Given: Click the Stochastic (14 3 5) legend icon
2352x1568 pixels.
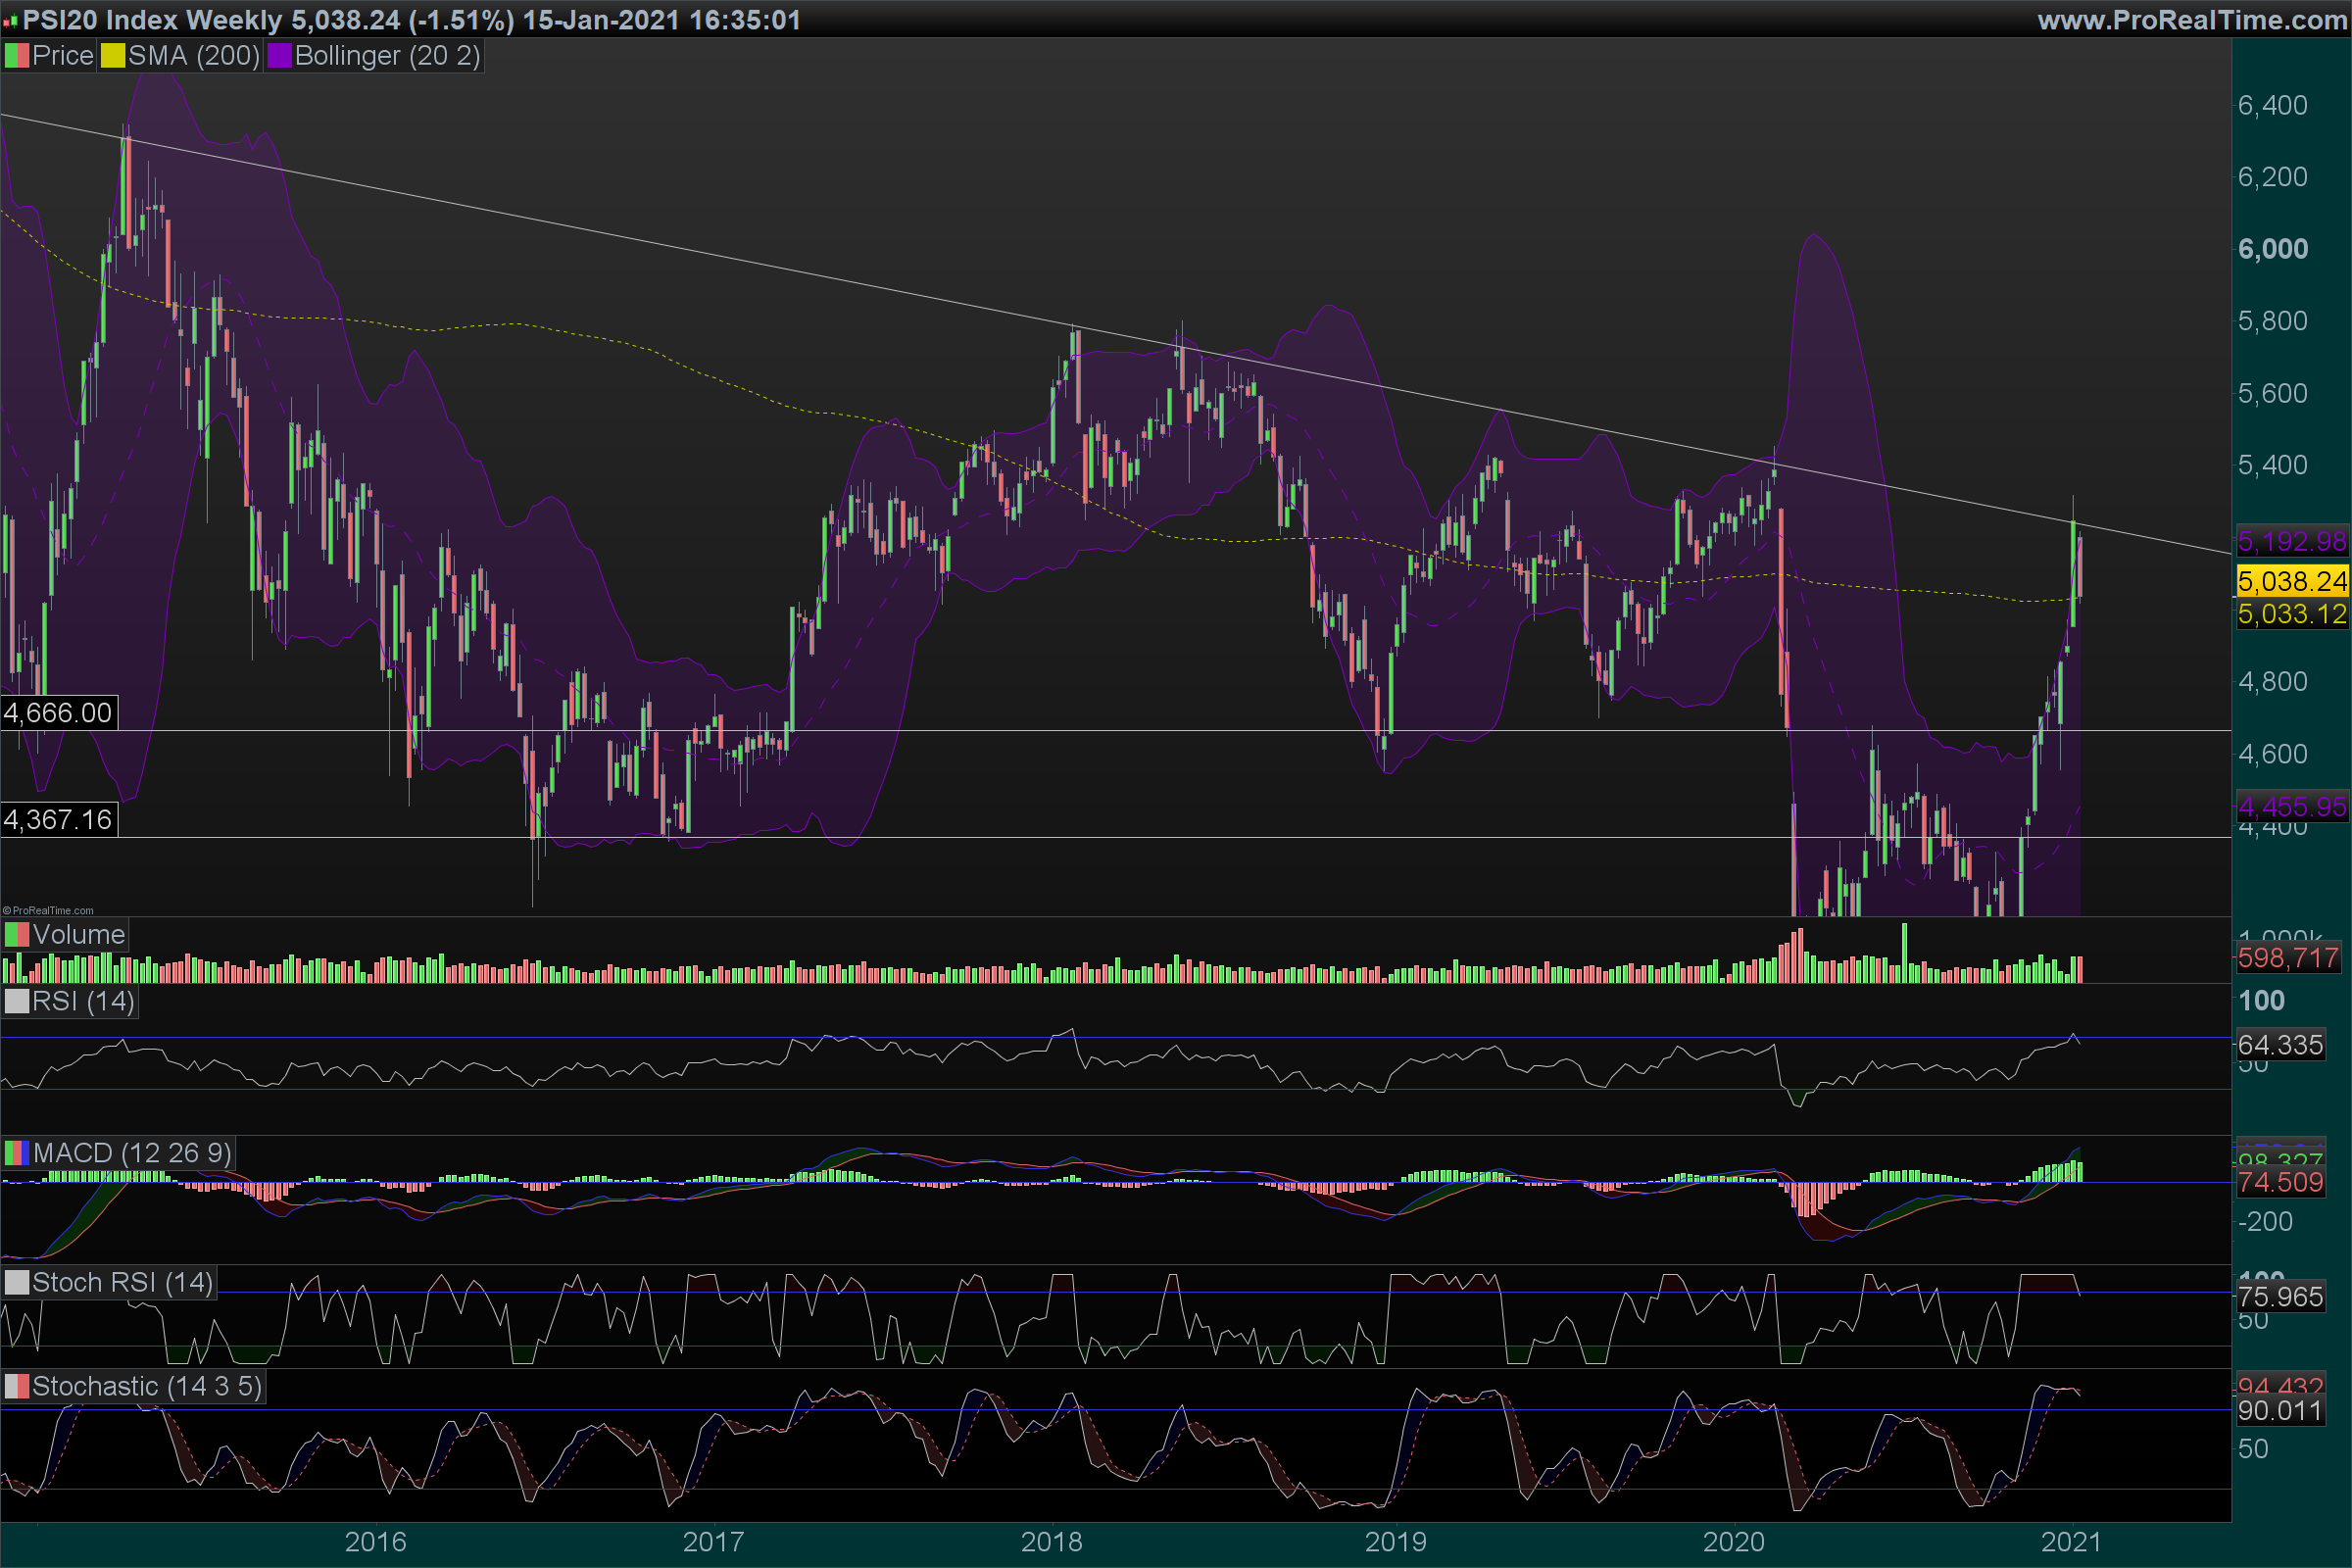Looking at the screenshot, I should [17, 1387].
